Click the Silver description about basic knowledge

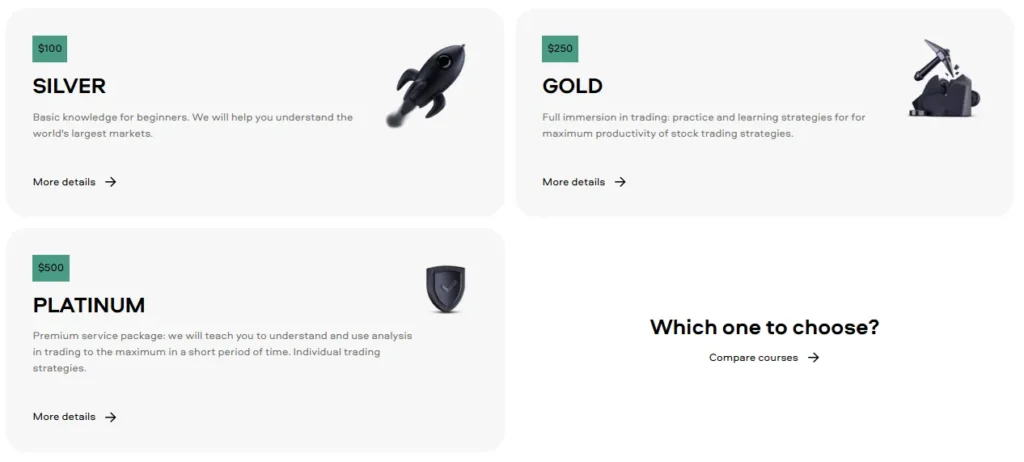coord(192,125)
